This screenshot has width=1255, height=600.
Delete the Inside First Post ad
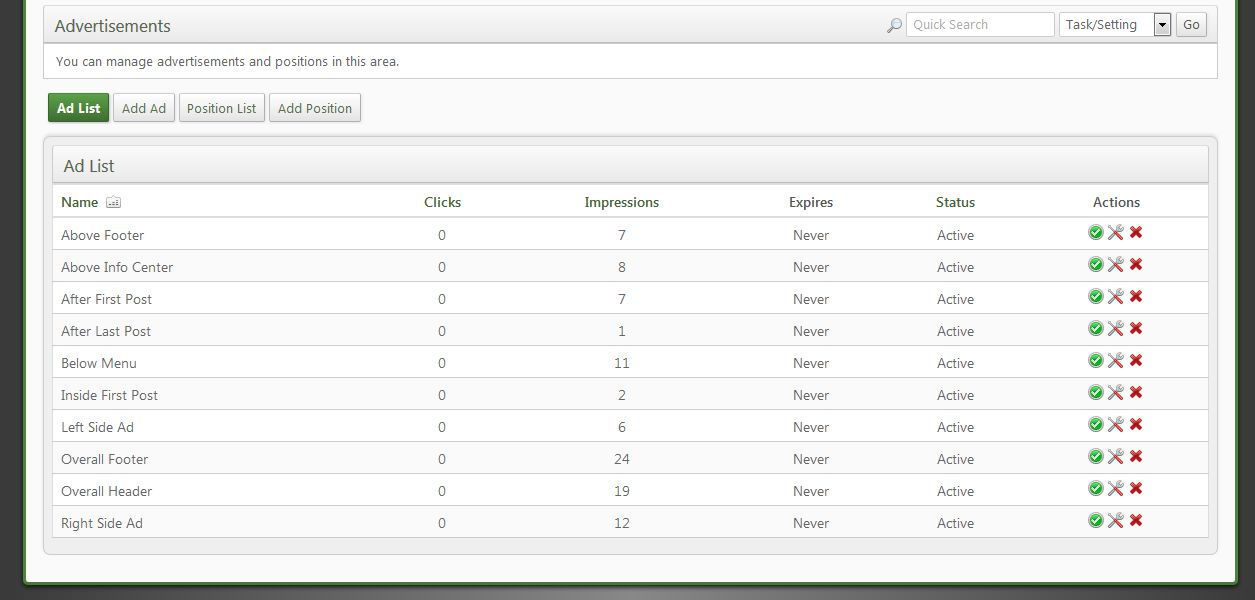1136,392
